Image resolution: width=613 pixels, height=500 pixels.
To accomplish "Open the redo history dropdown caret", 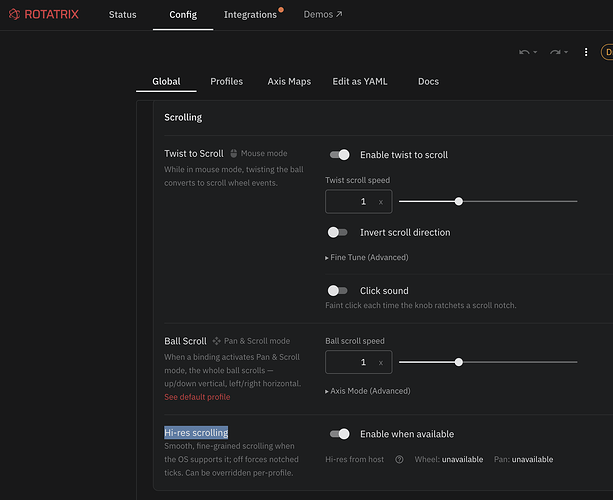I will pyautogui.click(x=566, y=52).
